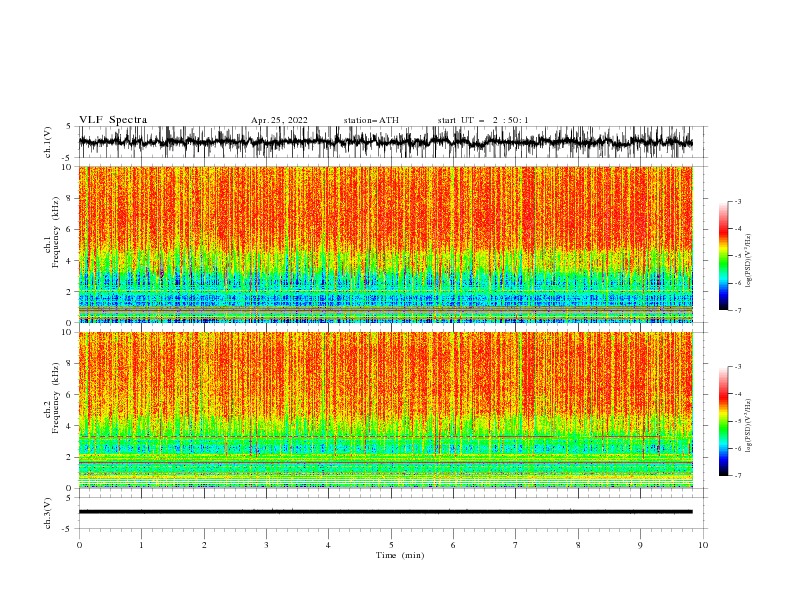The height and width of the screenshot is (612, 792).
Task: Click the "8" kHz tick of ch.2 frequency axis
Action: 70,364
